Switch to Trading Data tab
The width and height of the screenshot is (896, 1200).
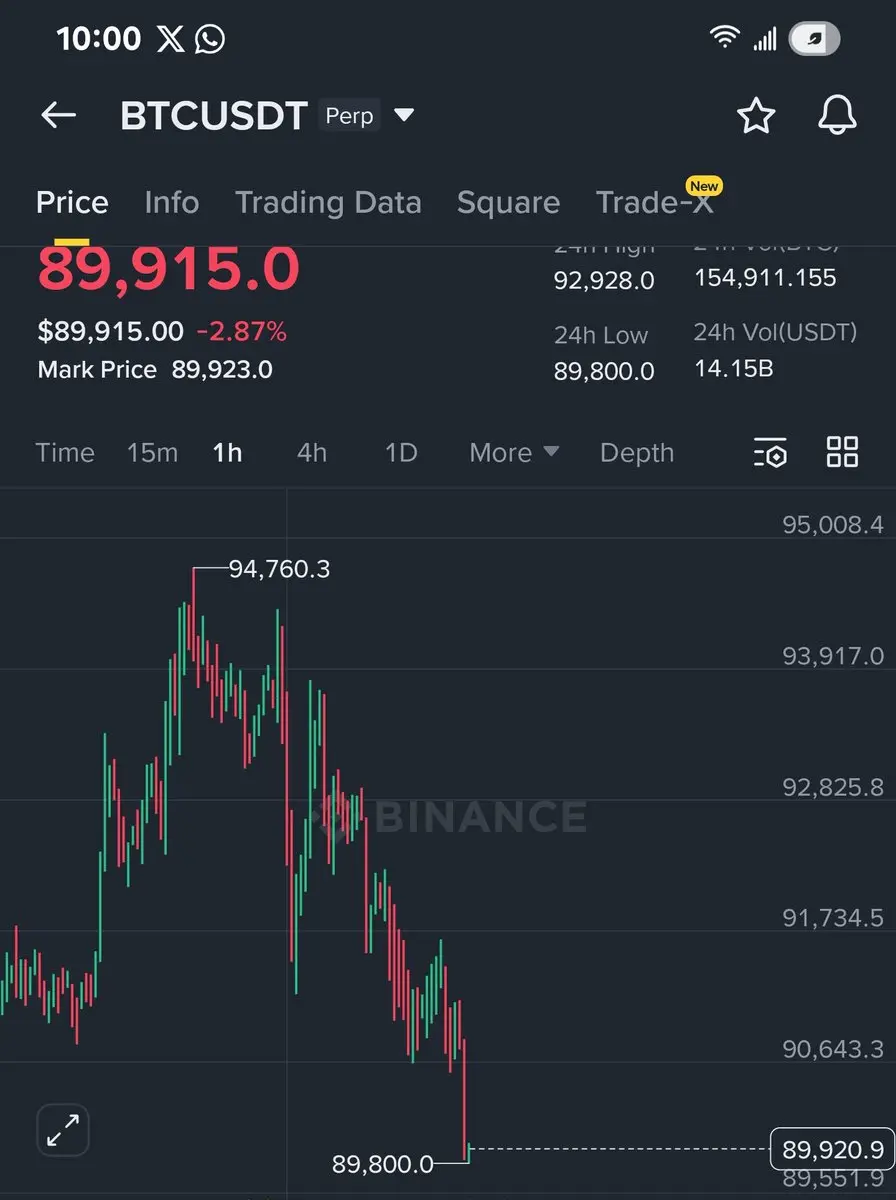point(328,203)
